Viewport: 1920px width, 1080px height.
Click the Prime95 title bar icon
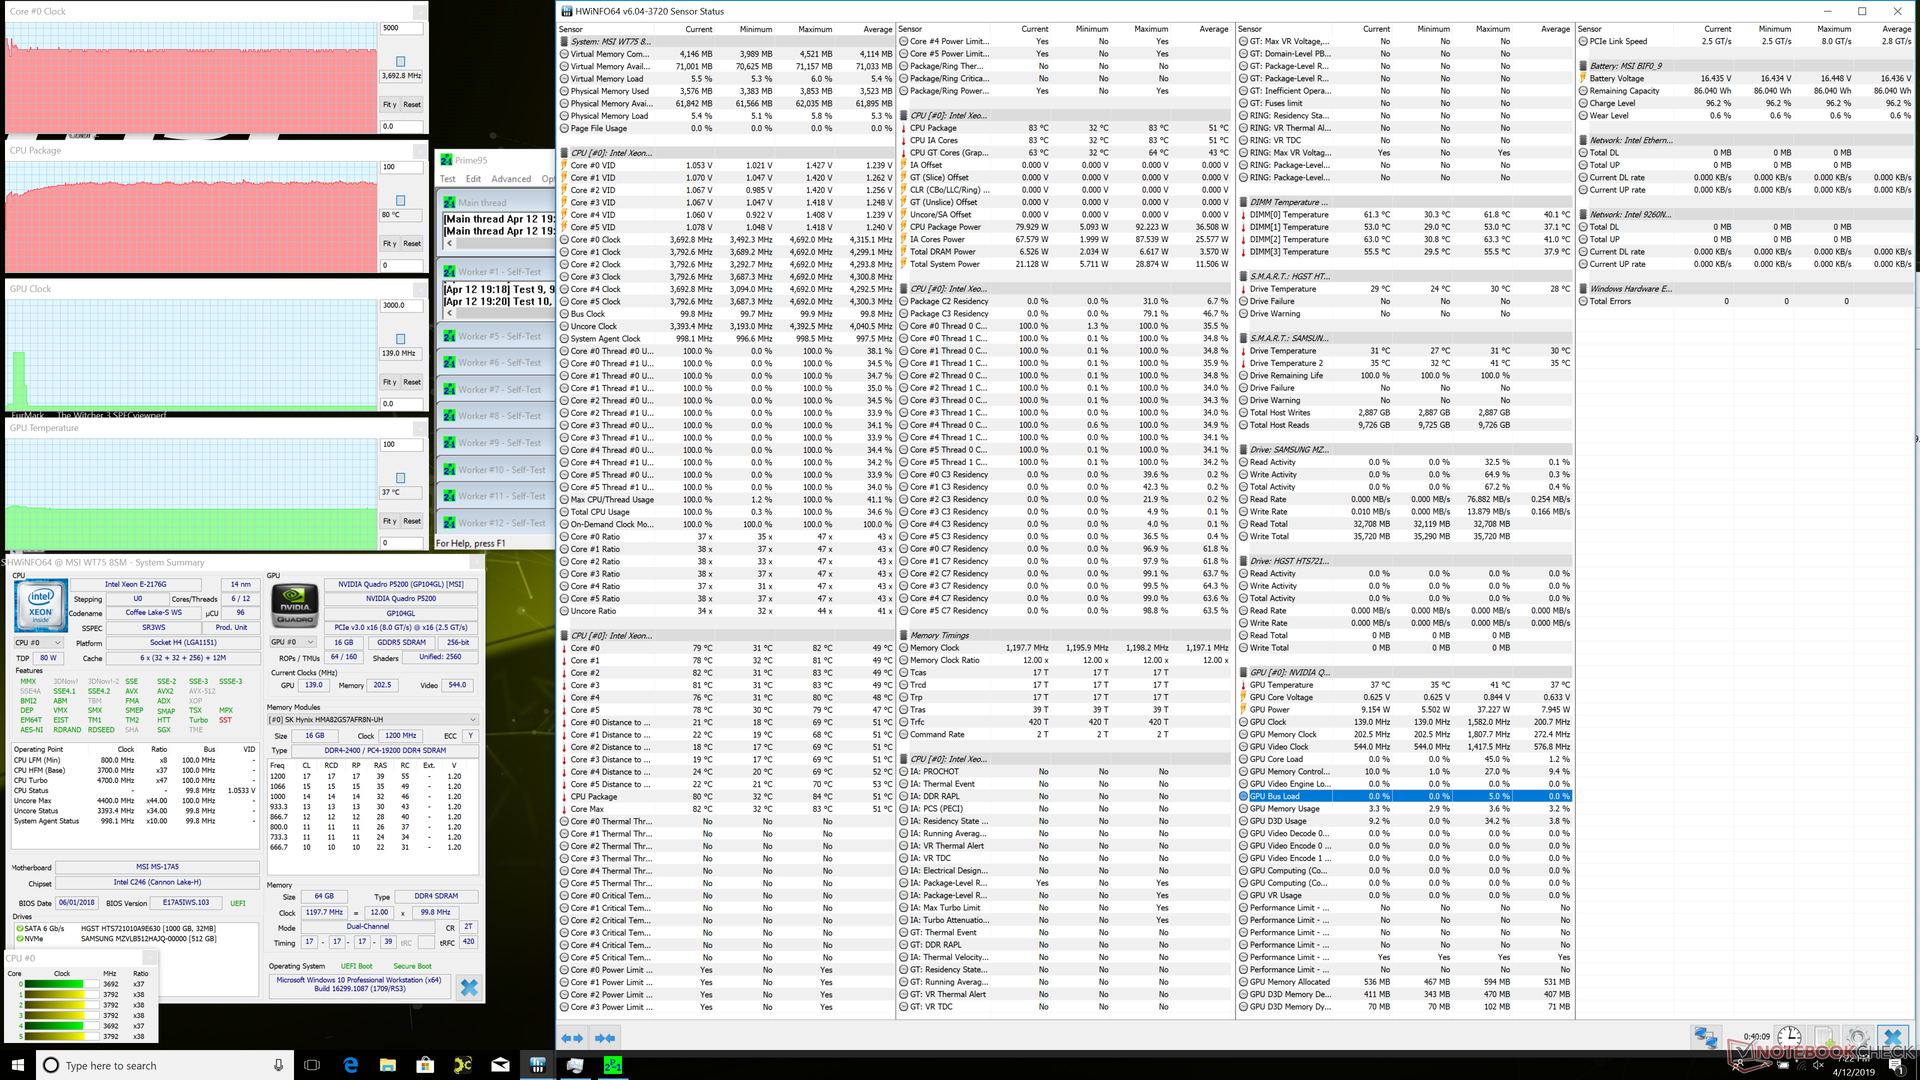coord(447,160)
